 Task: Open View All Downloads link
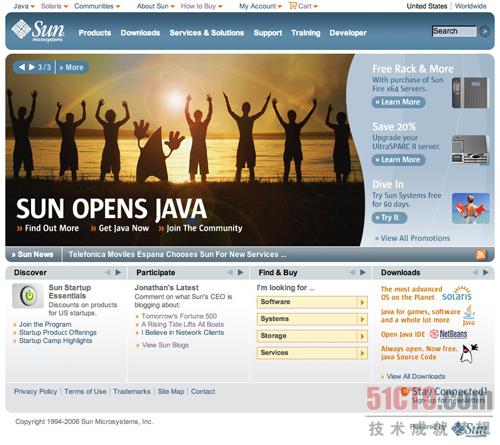click(x=416, y=376)
